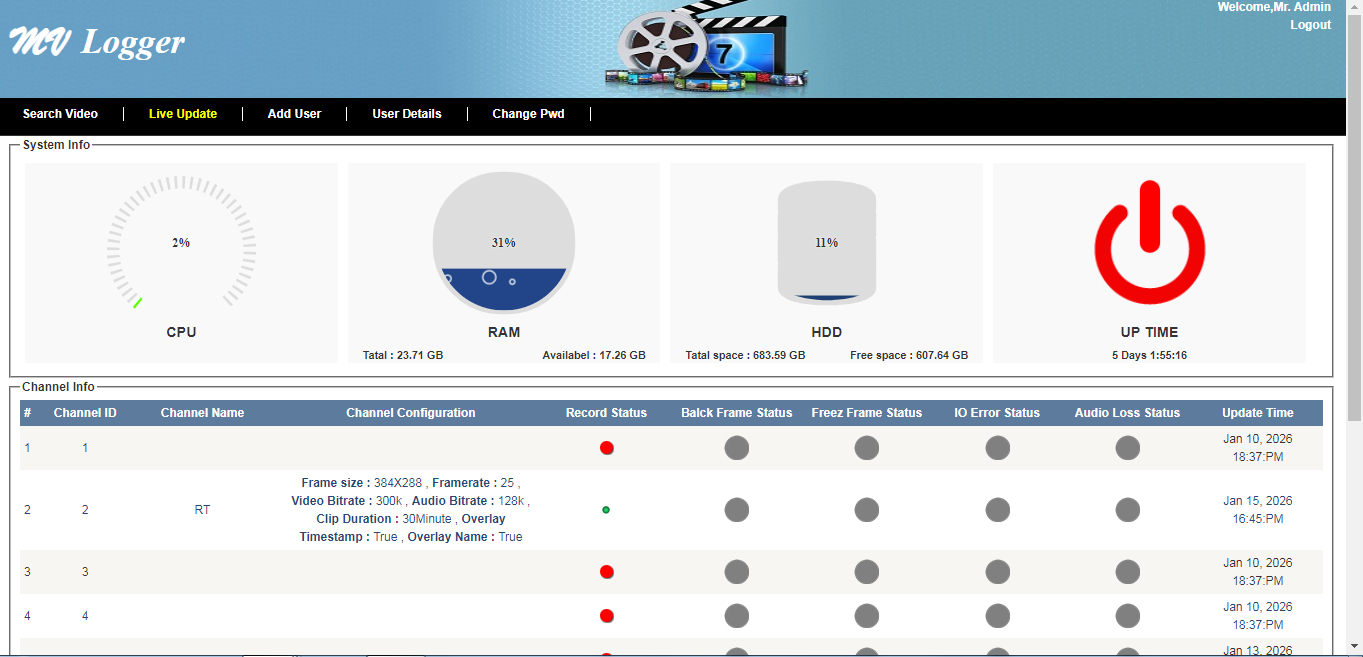Toggle the IO Error status for channel 3

click(997, 572)
